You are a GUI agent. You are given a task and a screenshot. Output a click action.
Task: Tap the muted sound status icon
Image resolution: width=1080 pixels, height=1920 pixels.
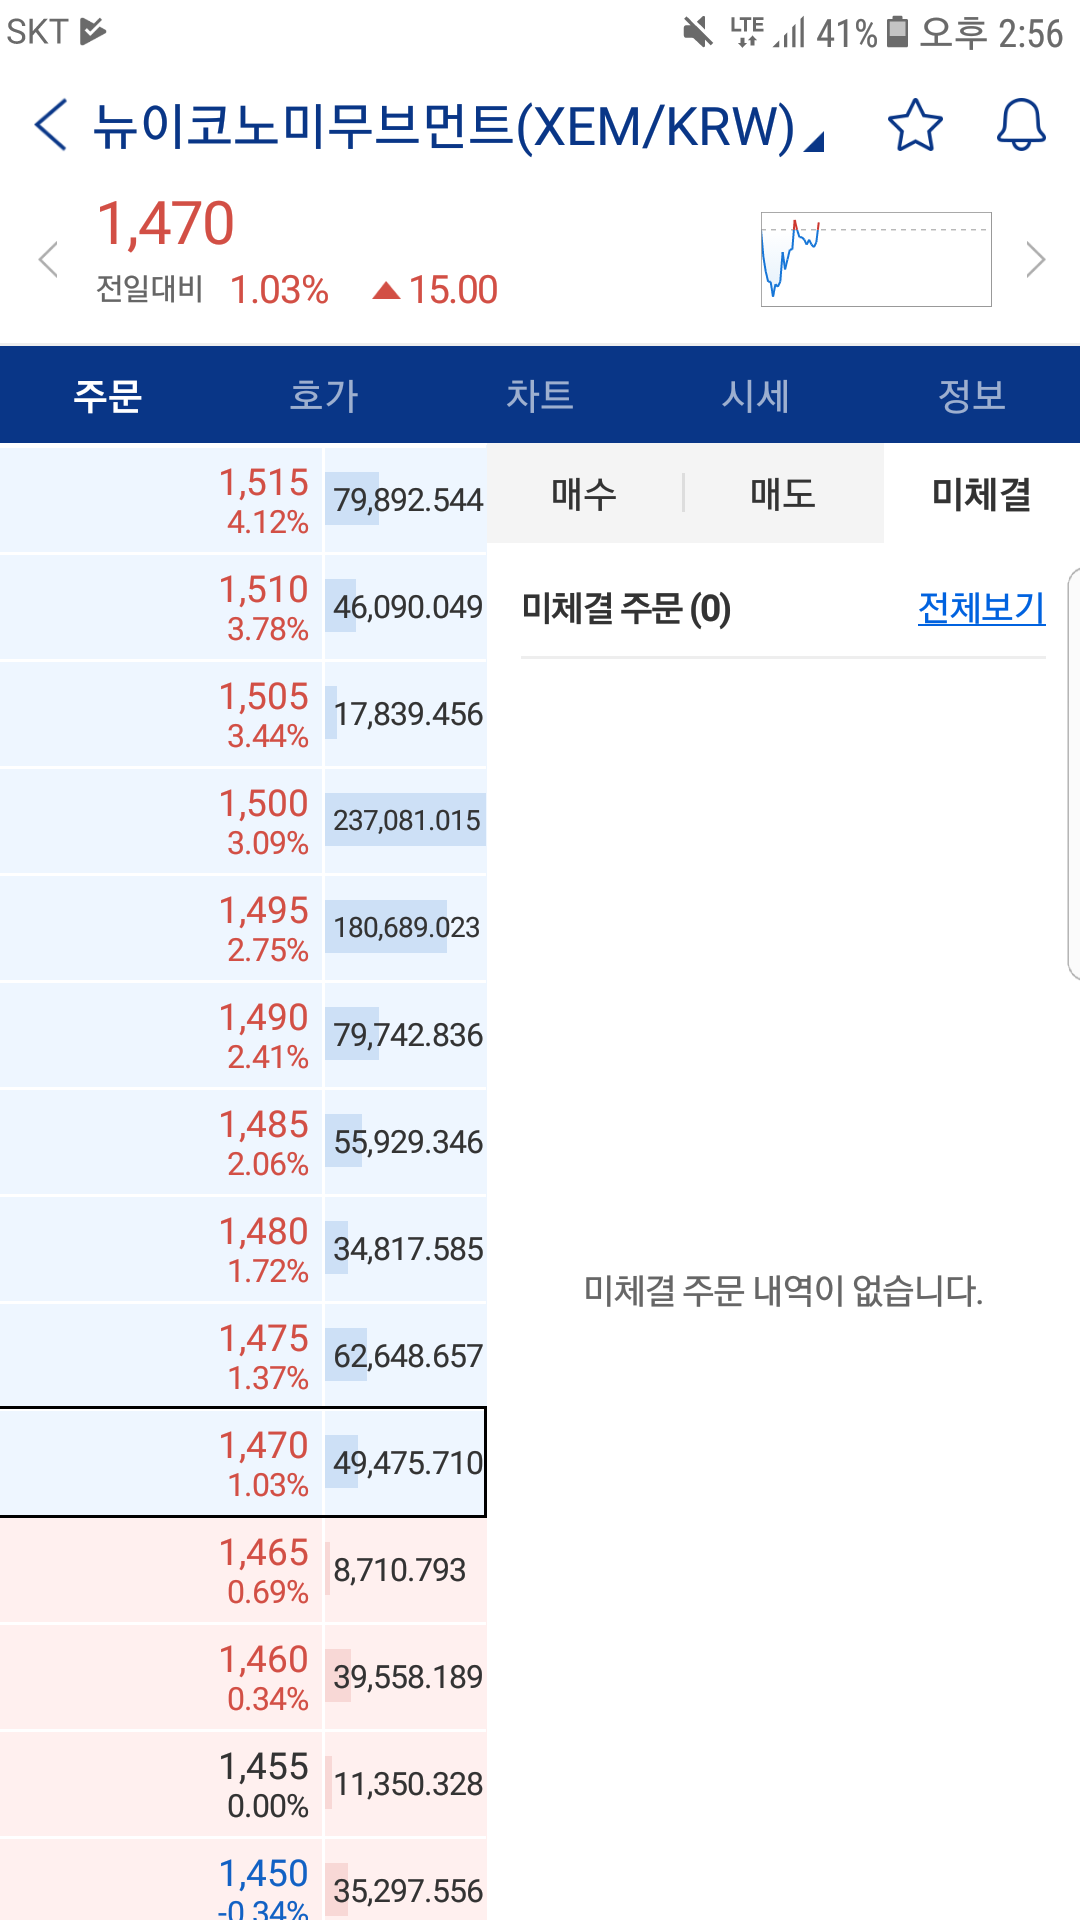(698, 32)
